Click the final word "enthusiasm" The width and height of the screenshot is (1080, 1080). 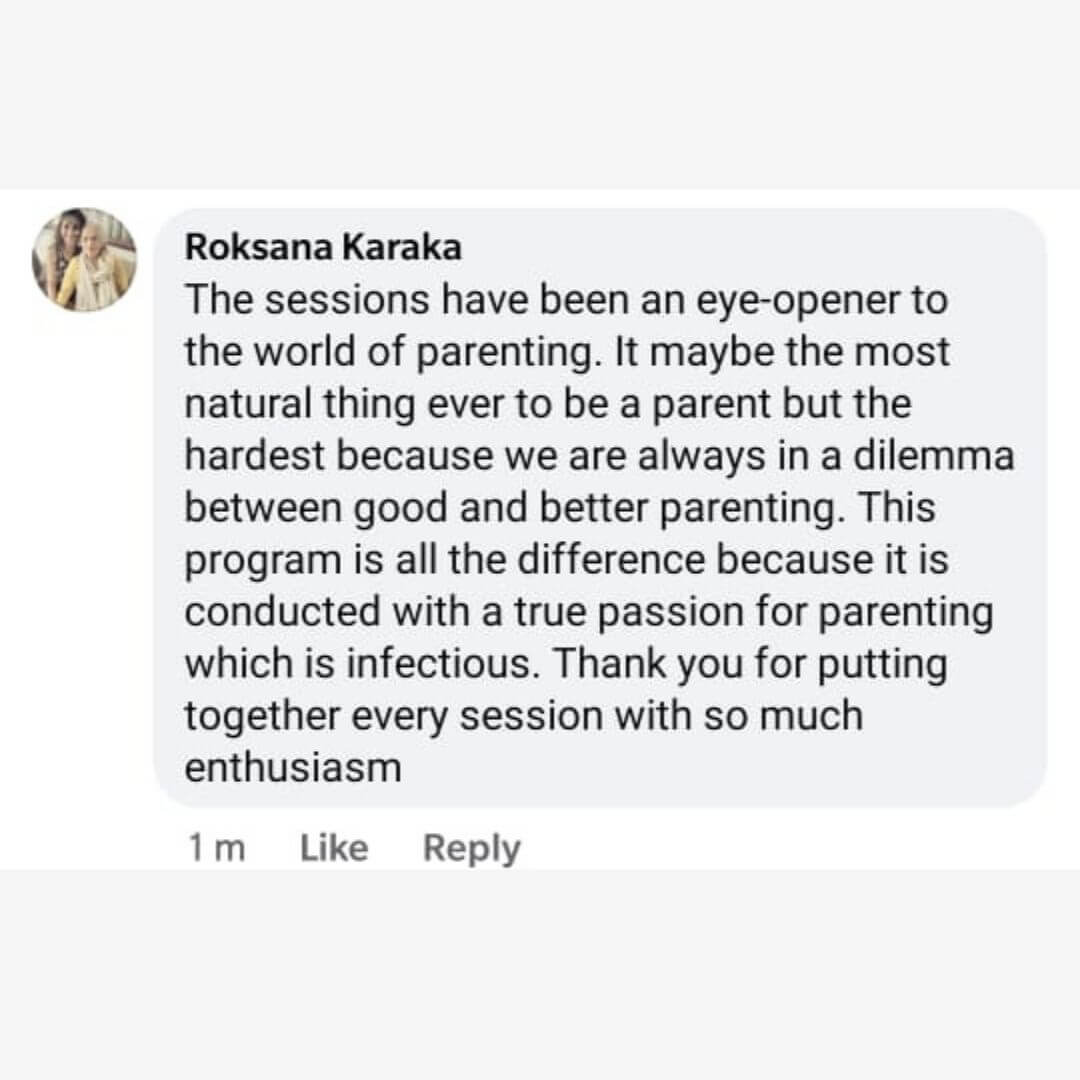293,769
